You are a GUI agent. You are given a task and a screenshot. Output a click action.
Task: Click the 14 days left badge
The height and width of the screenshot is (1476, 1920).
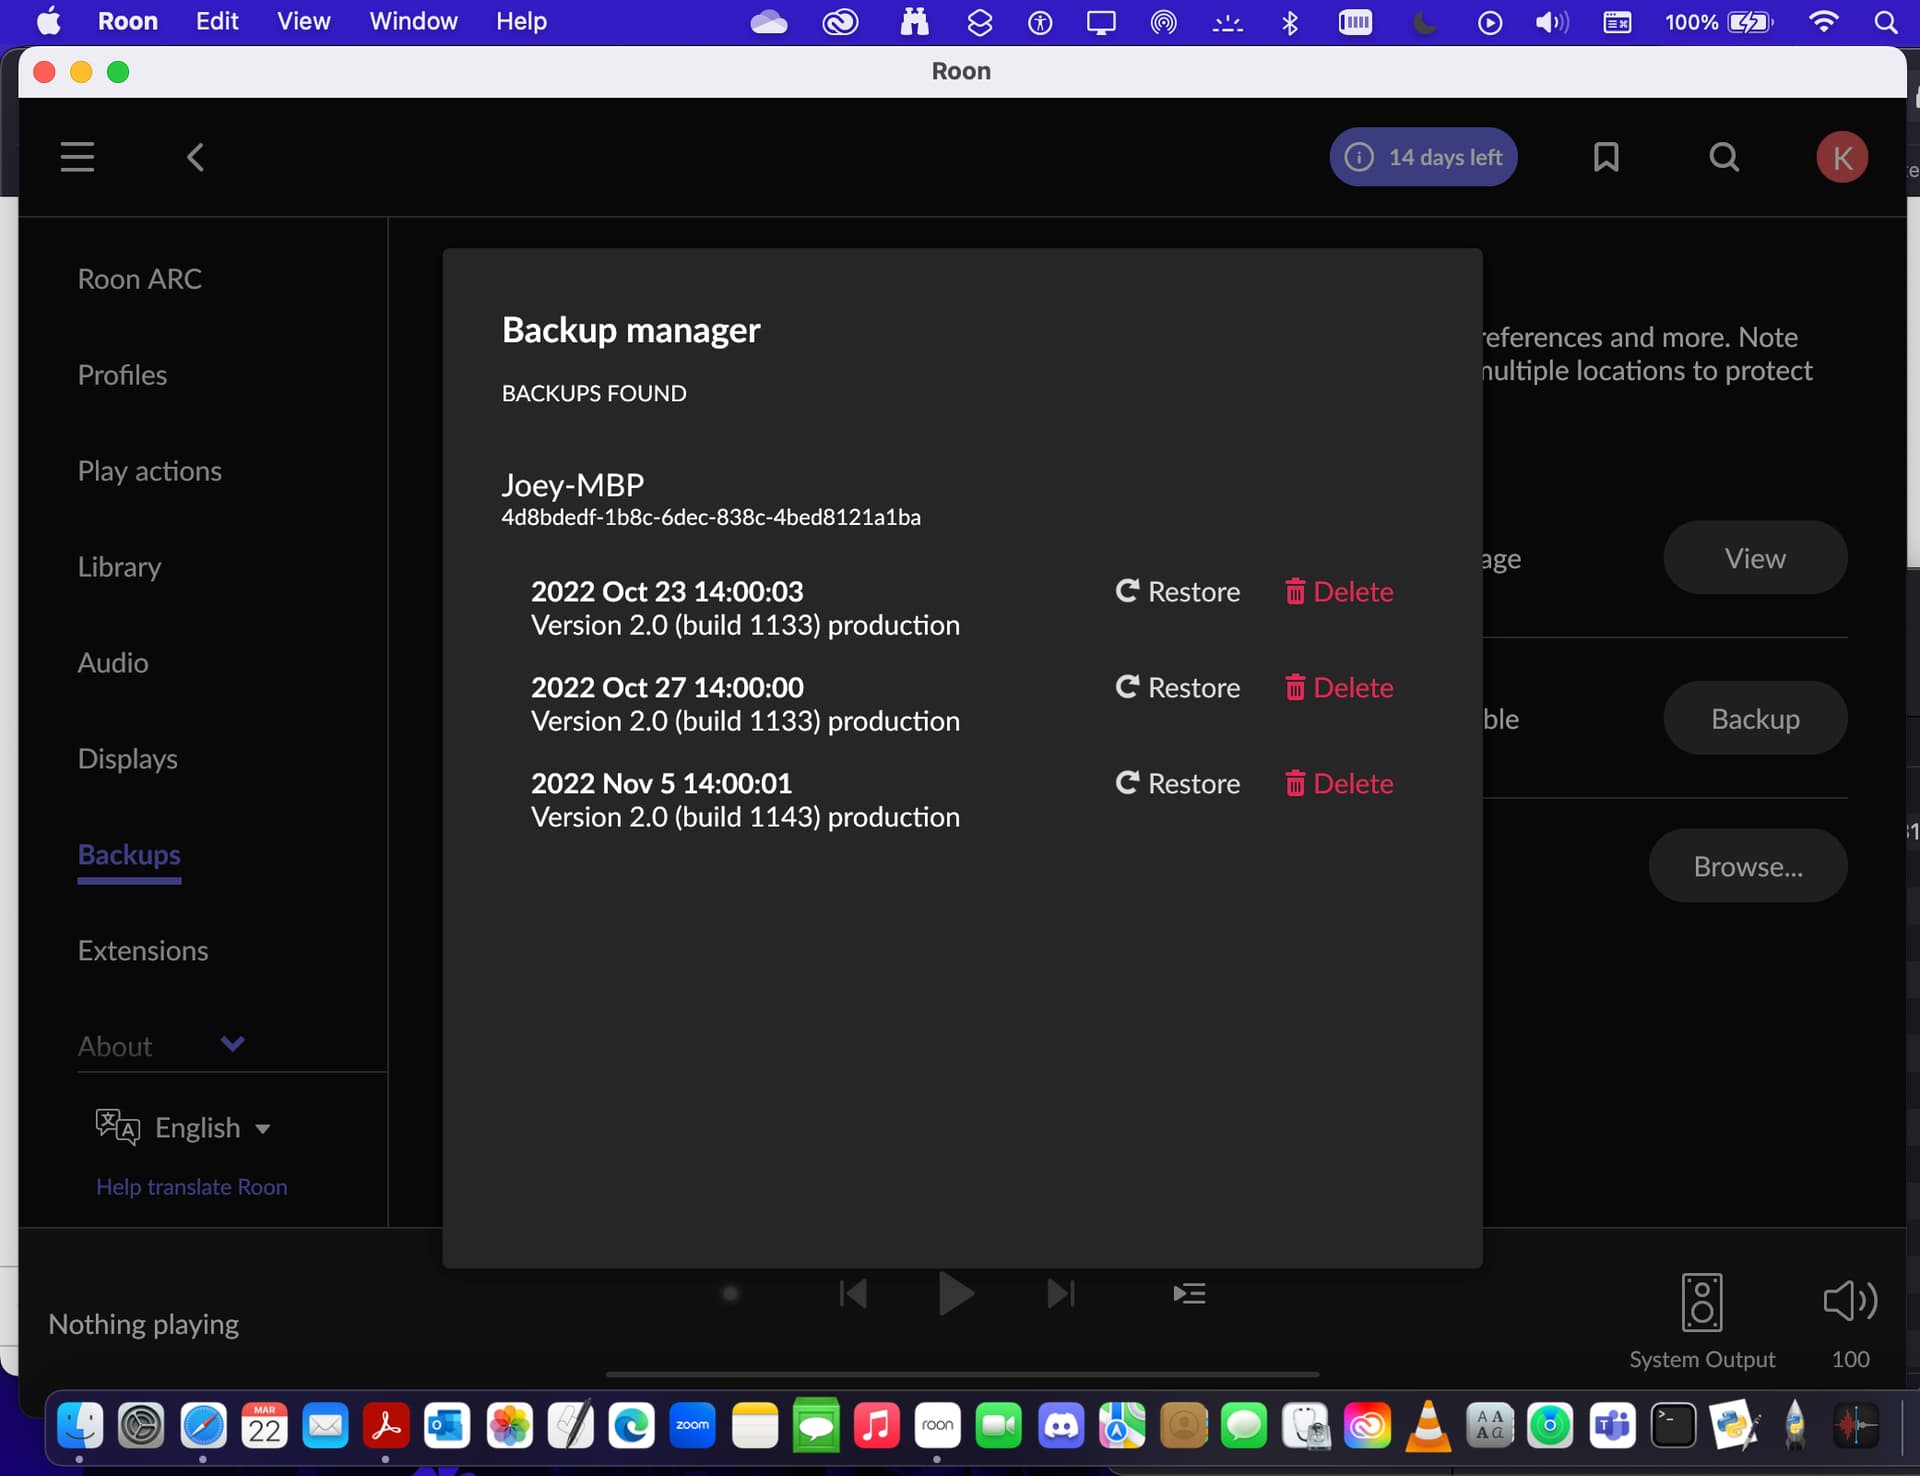(1423, 157)
